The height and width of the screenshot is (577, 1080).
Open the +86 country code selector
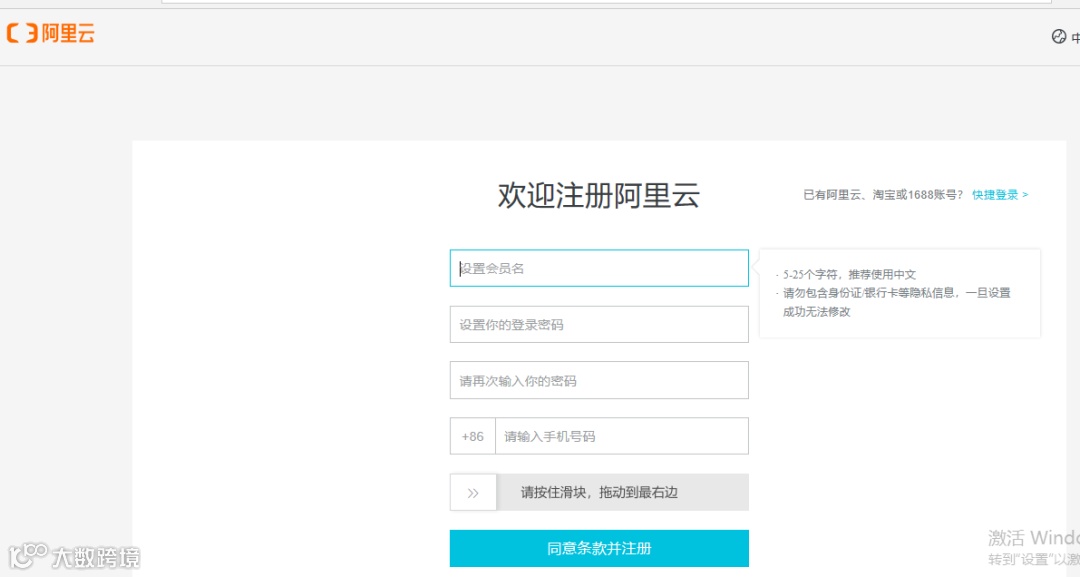(x=472, y=436)
